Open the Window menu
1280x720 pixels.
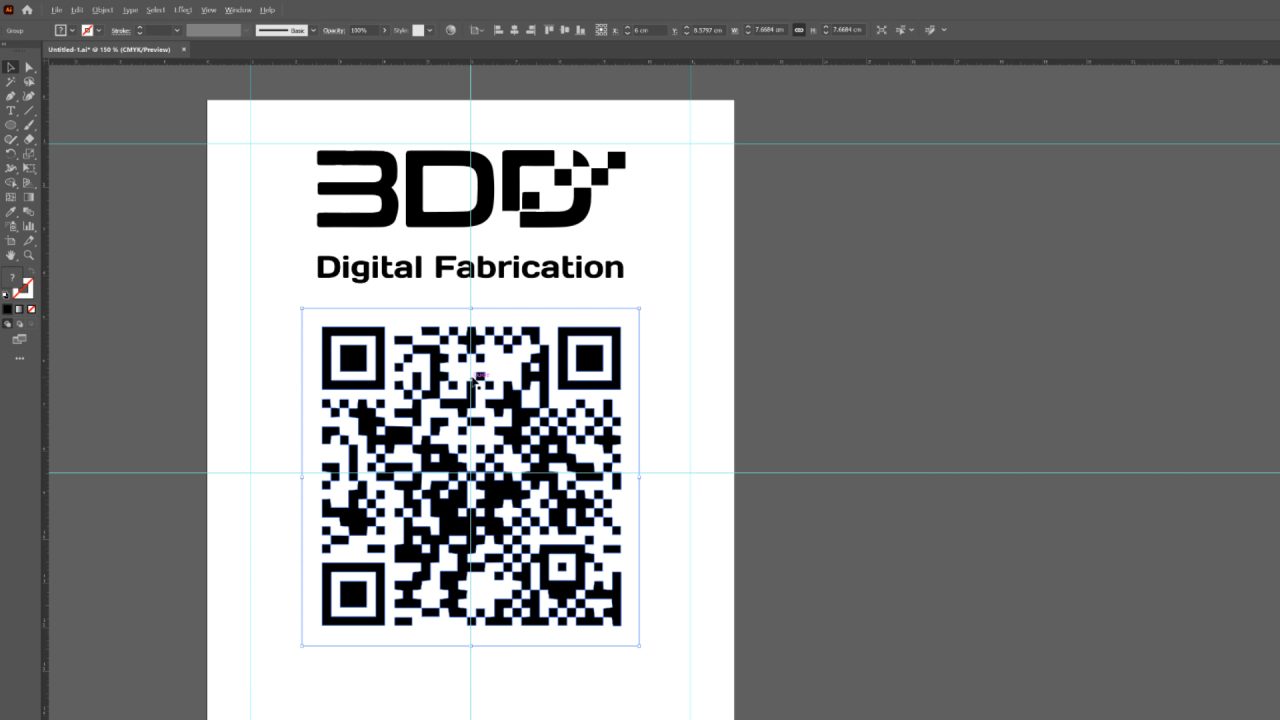pos(238,10)
